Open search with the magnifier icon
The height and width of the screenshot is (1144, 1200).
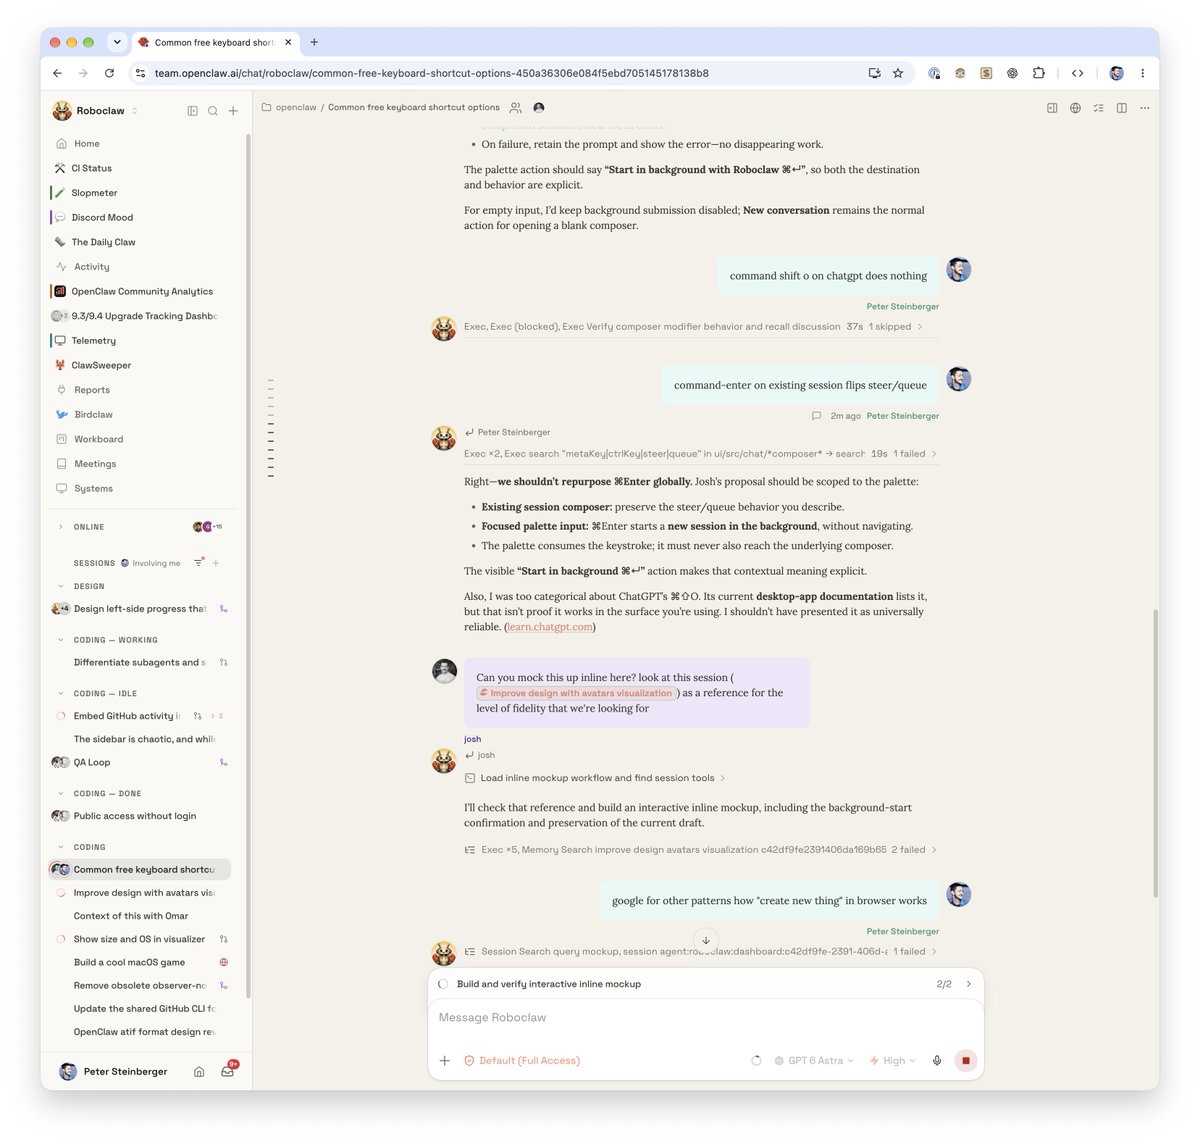coord(213,111)
